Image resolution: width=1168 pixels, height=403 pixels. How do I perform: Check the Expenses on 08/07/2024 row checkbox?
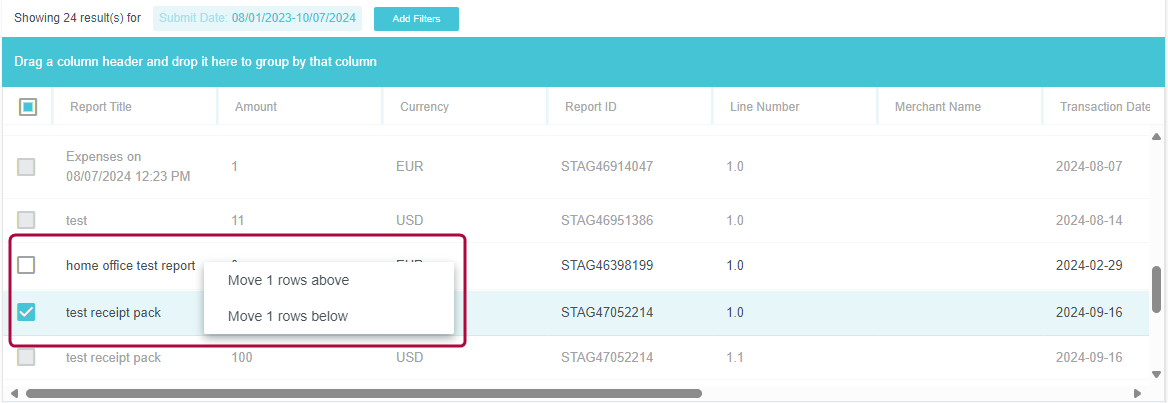coord(27,167)
